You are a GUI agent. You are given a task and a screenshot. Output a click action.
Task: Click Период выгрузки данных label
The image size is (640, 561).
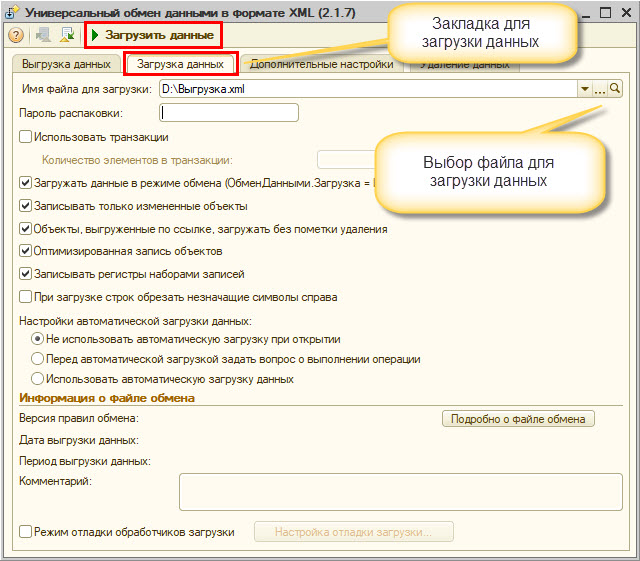pyautogui.click(x=85, y=461)
